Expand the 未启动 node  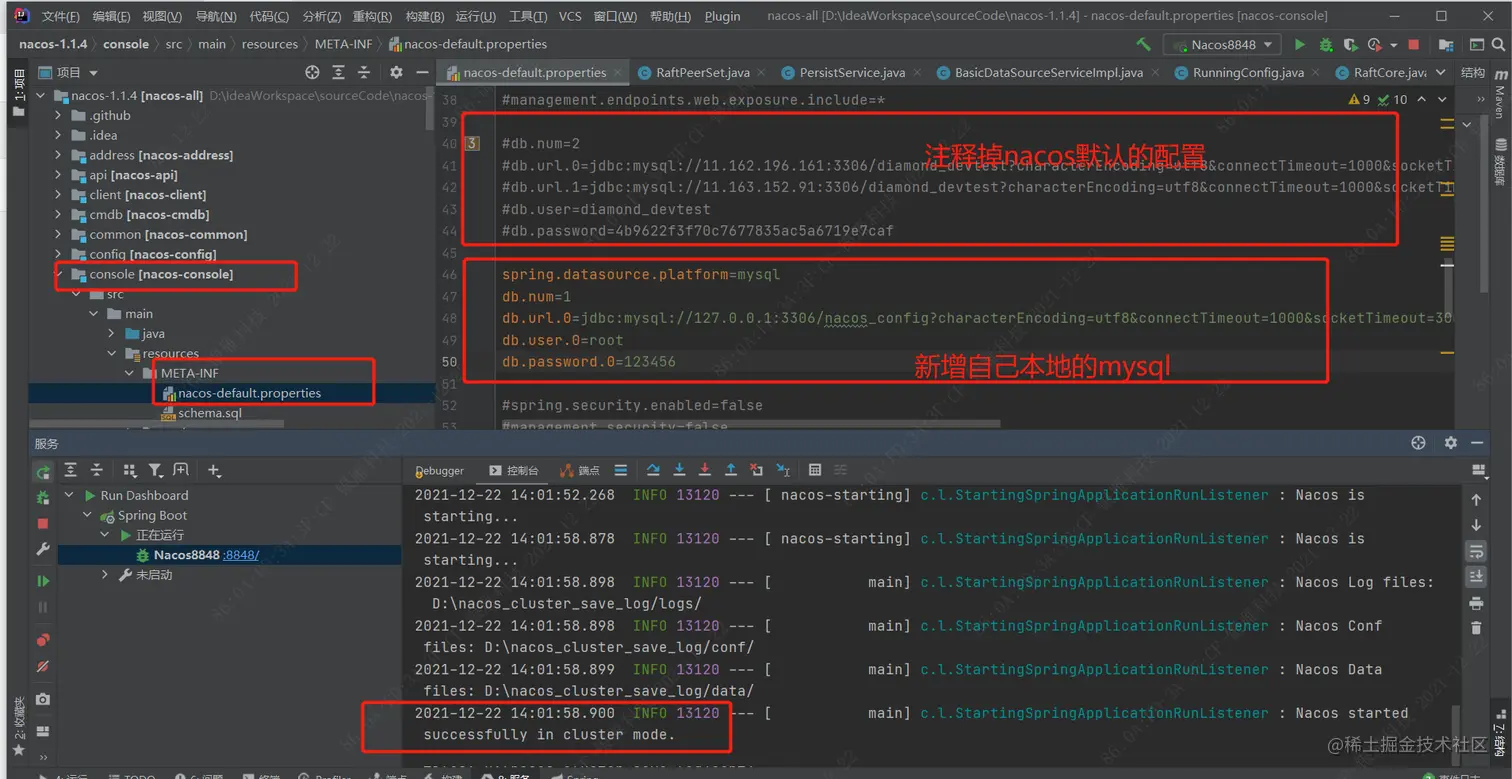click(105, 575)
